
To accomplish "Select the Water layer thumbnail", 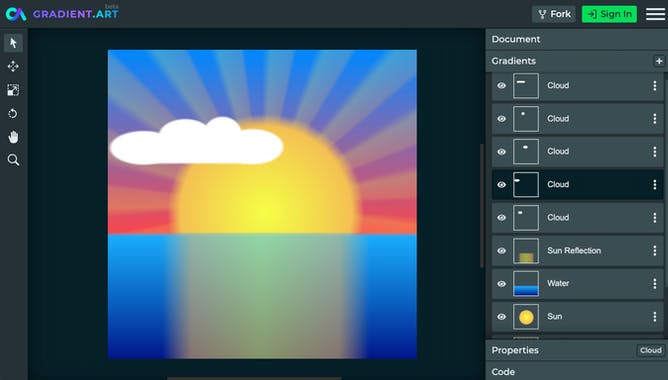I will [x=526, y=284].
